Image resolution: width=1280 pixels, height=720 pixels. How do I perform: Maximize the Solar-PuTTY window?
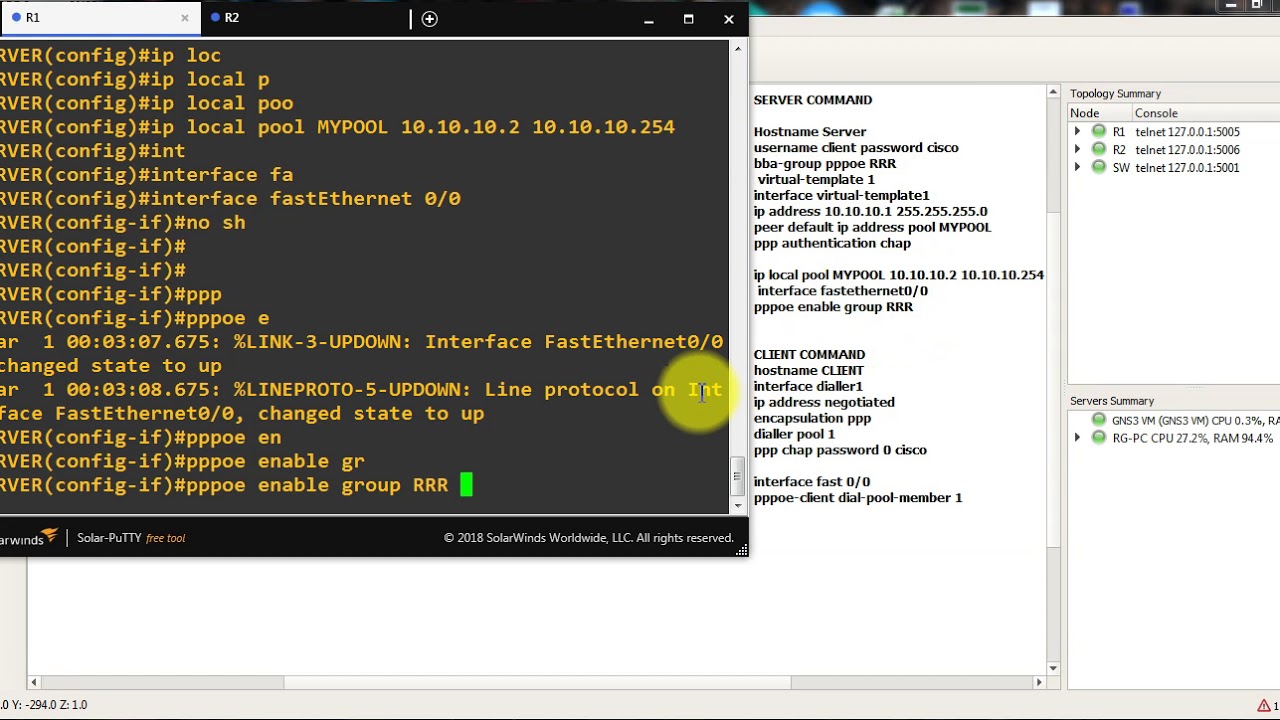coord(688,19)
